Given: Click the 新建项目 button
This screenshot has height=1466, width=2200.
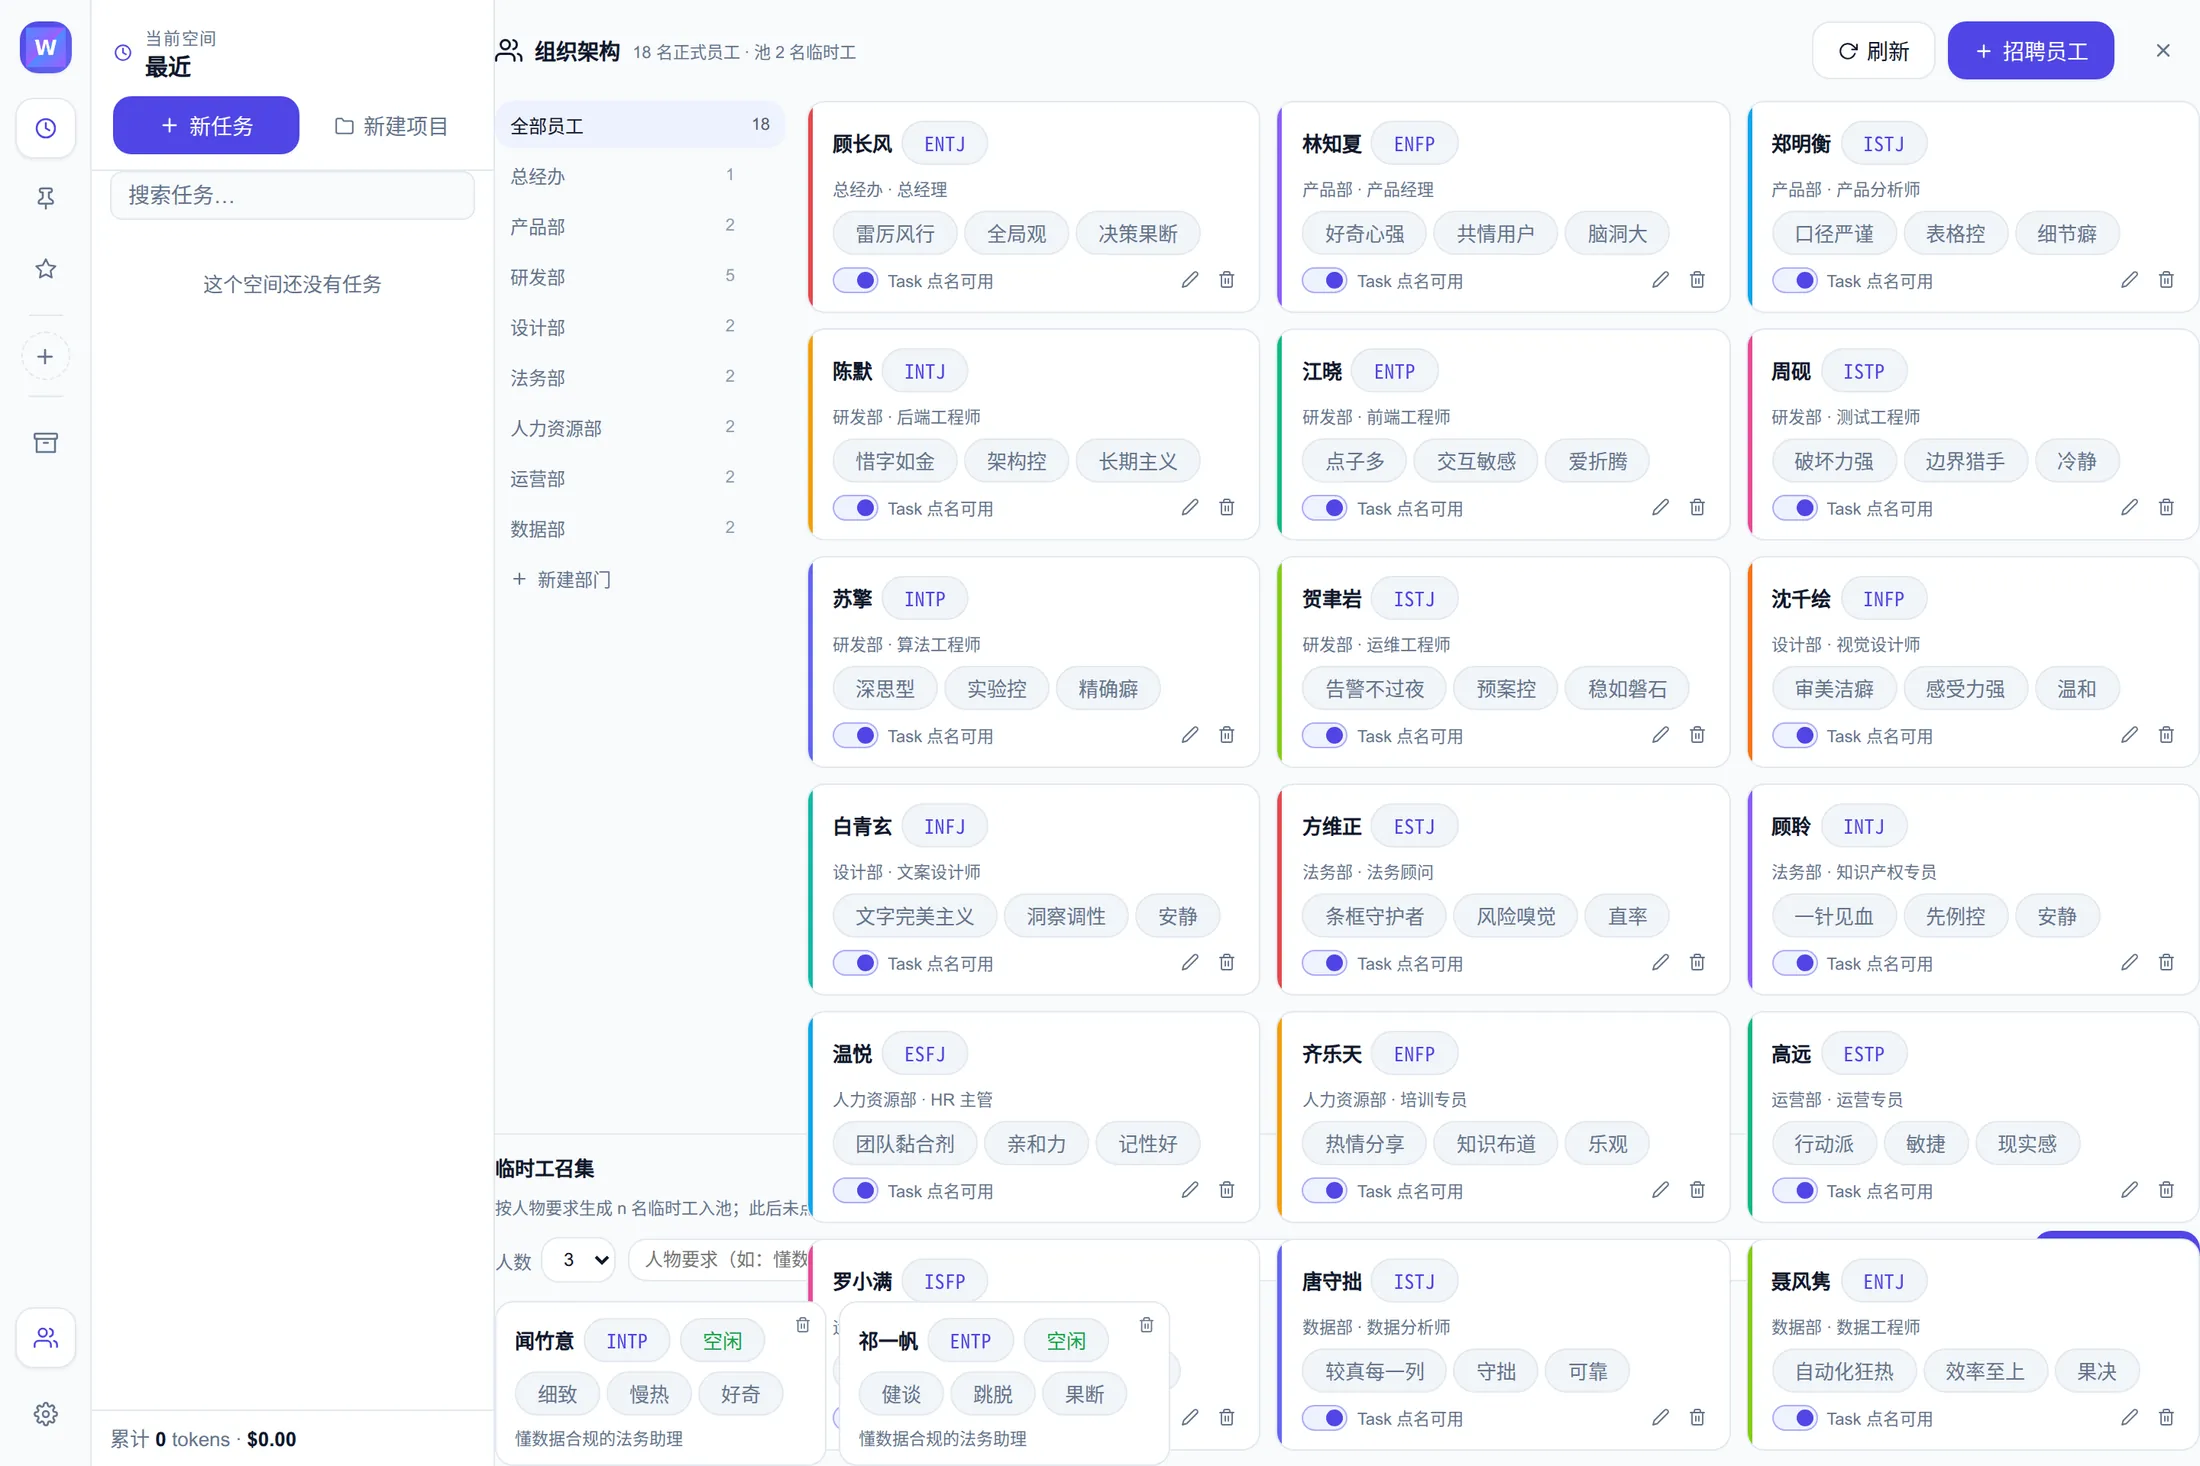Looking at the screenshot, I should click(391, 125).
